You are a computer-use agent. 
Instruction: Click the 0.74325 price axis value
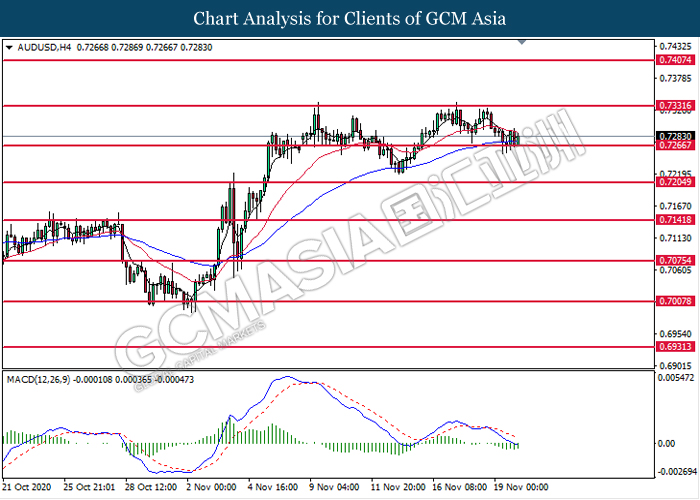click(676, 46)
